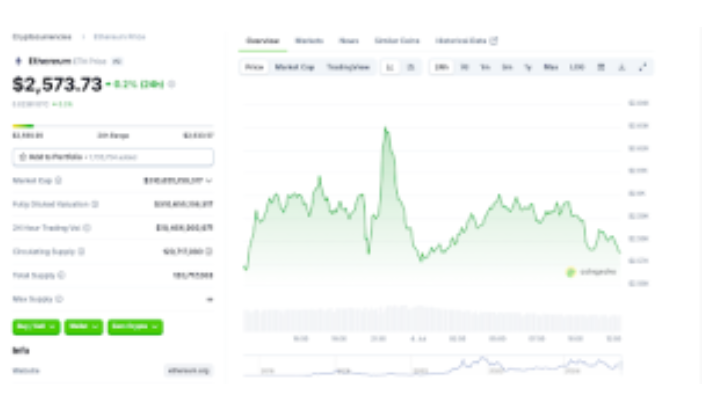Open the calendar date-range icon
The image size is (707, 397).
[x=601, y=67]
